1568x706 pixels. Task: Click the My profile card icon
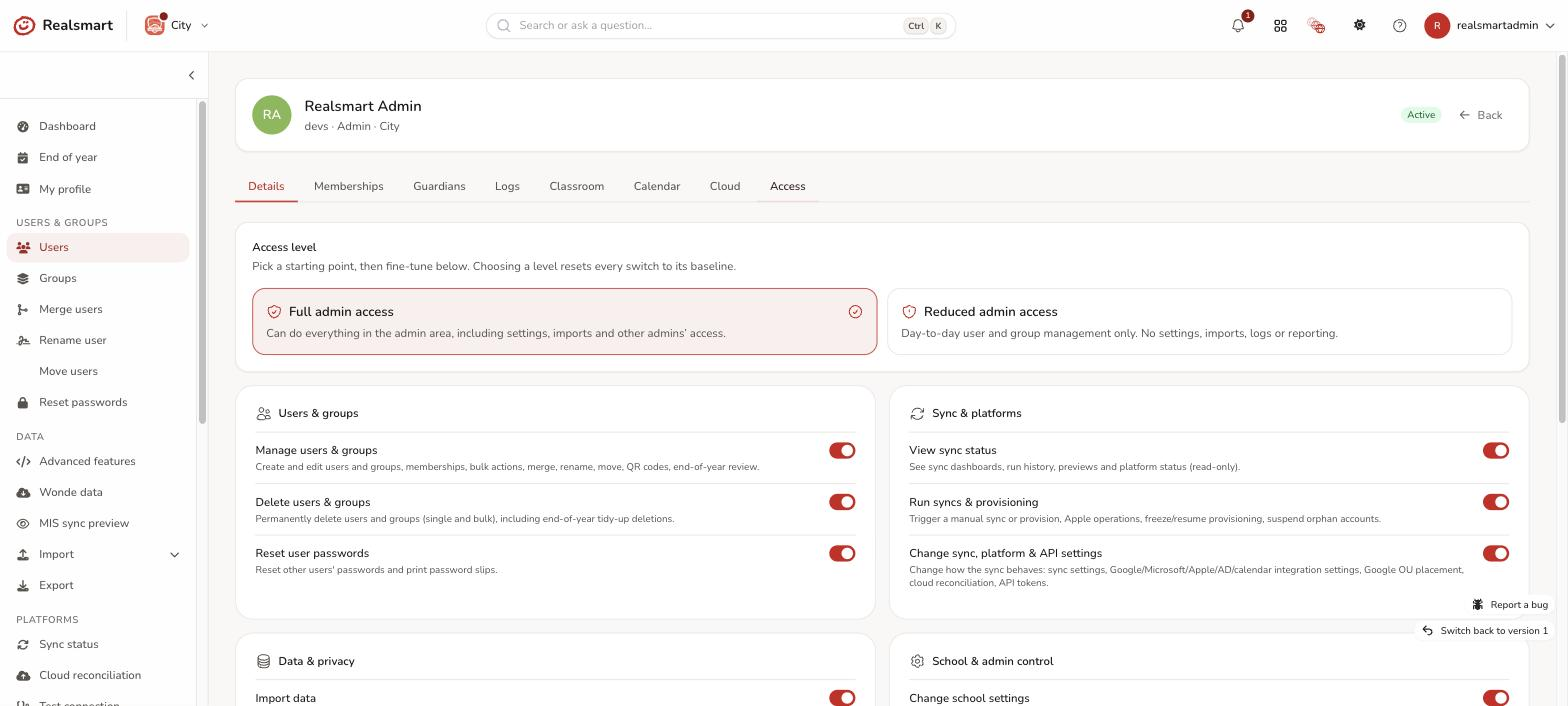tap(23, 189)
